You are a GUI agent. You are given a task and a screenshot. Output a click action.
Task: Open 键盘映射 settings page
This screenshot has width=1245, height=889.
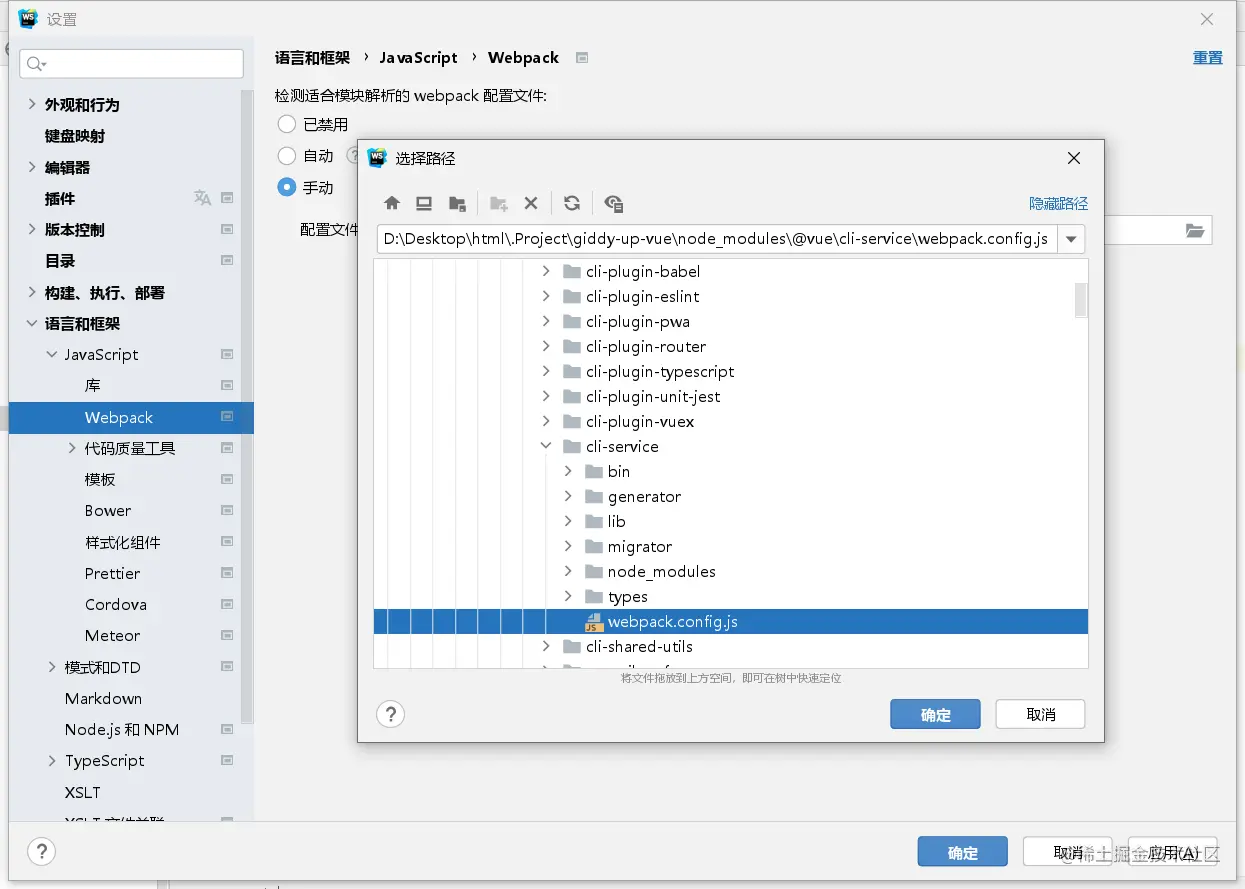coord(75,136)
